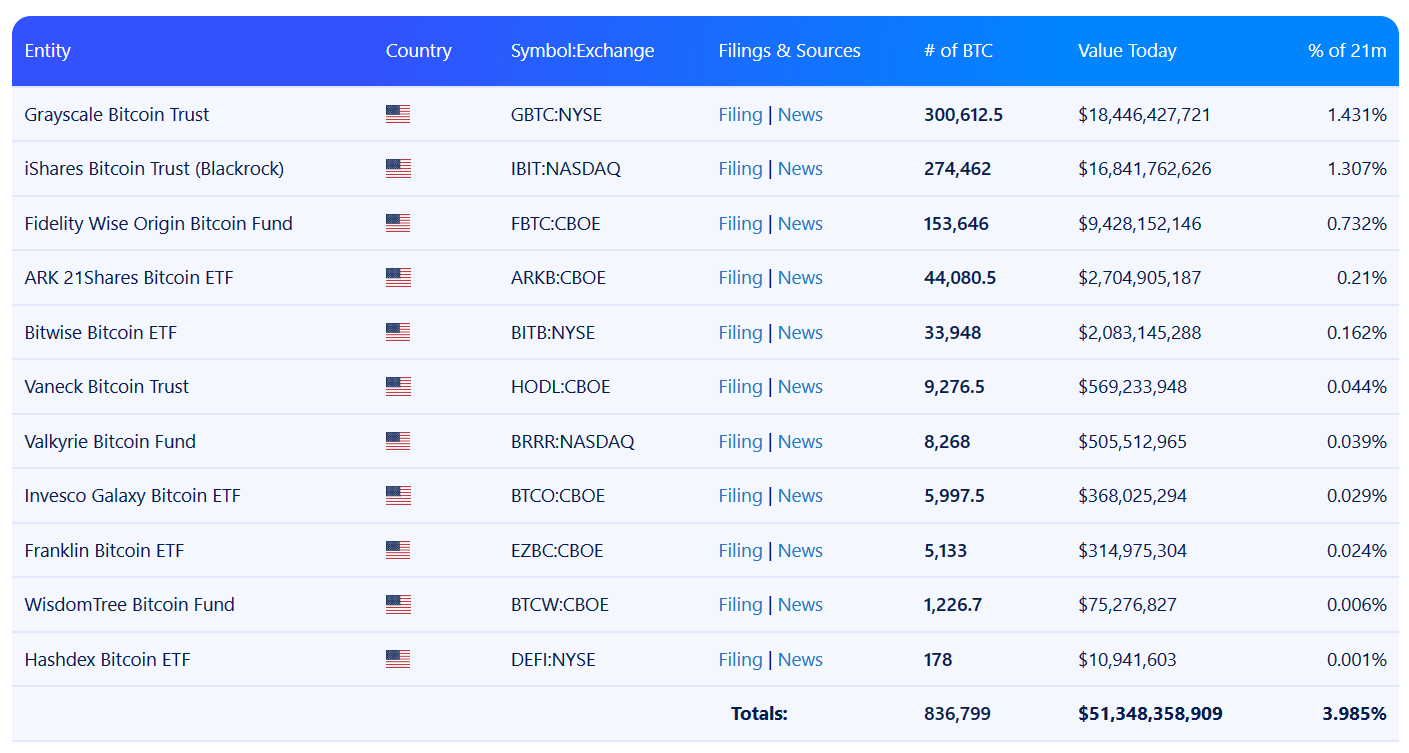Click the US flag in iShares Bitcoin Trust row

tap(398, 169)
